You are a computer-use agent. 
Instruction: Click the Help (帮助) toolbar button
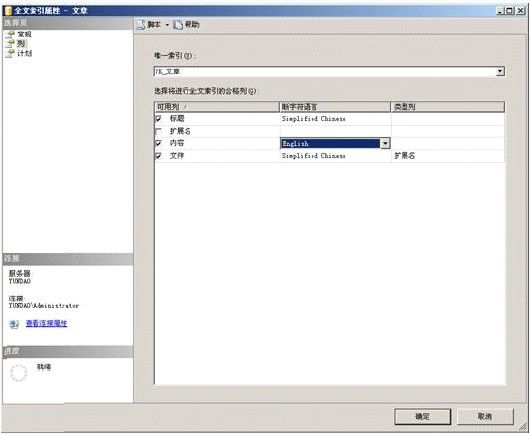(186, 25)
